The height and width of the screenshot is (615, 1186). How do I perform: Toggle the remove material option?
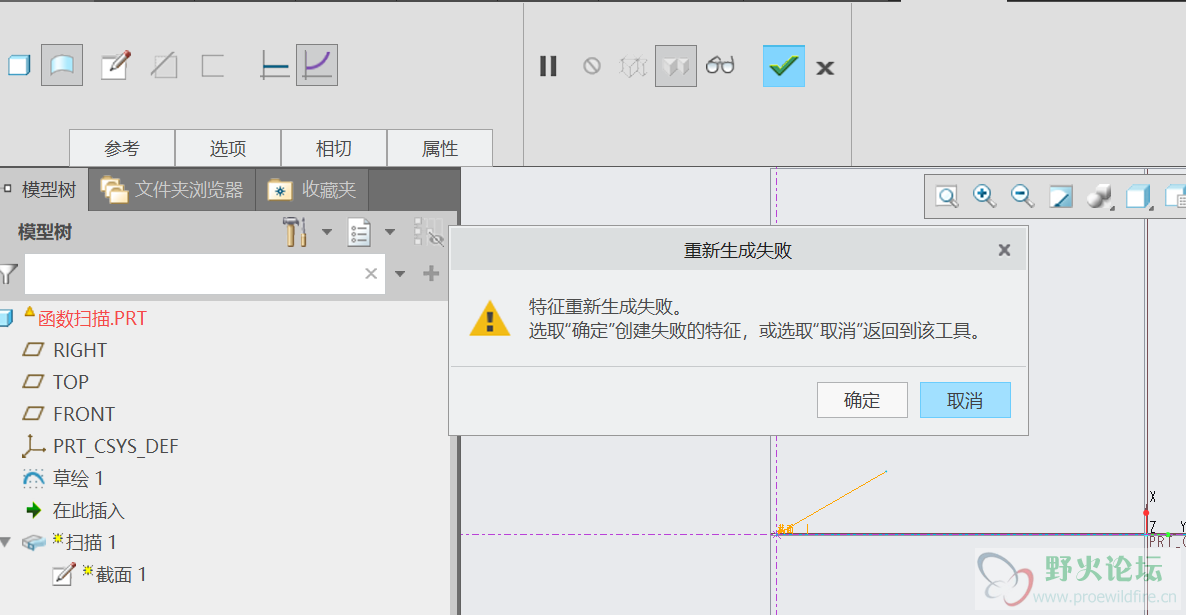[x=164, y=66]
